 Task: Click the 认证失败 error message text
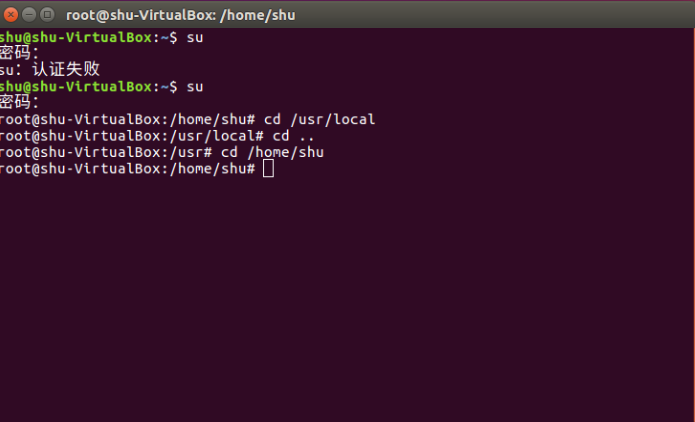tap(66, 69)
